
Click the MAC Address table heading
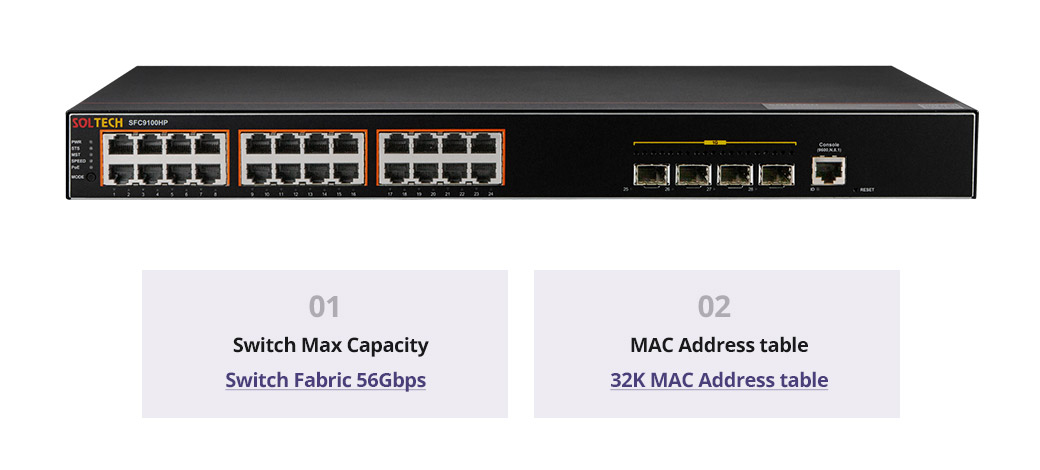[719, 345]
